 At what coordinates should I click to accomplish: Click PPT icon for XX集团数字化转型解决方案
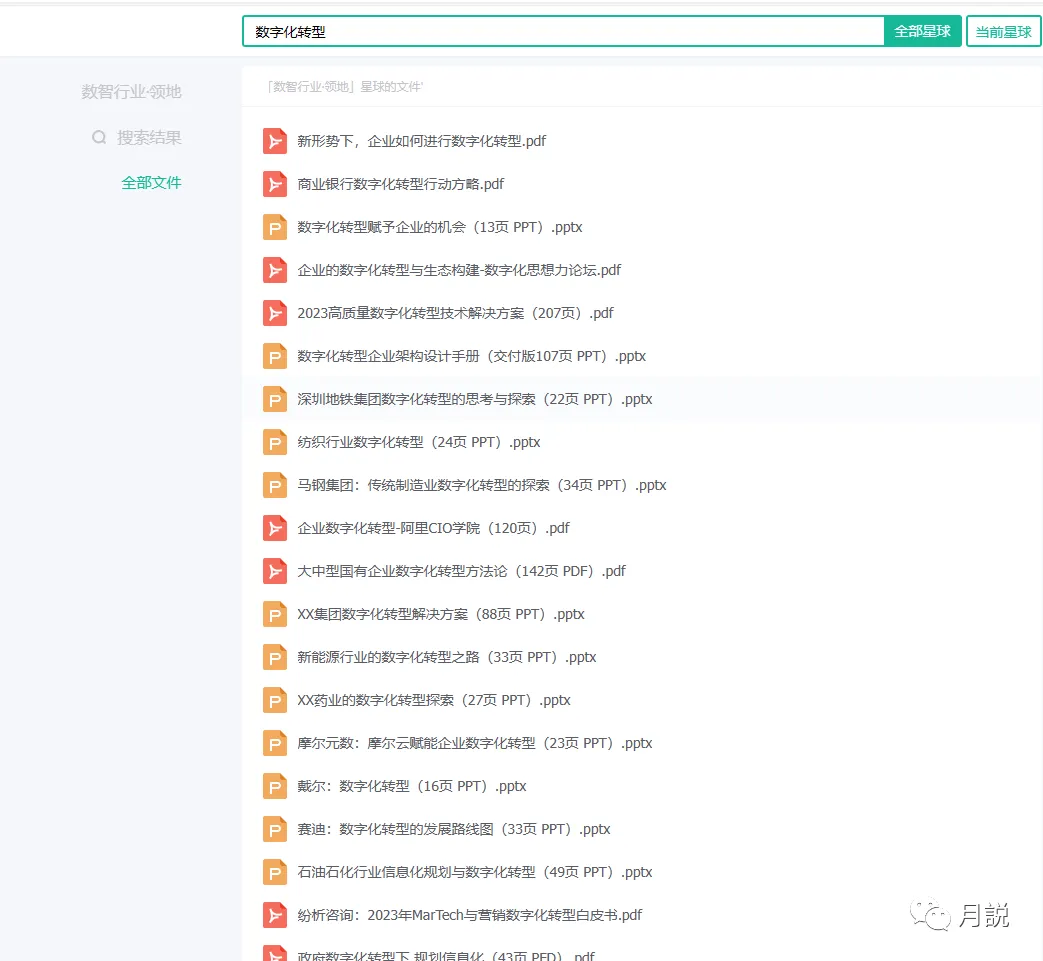pyautogui.click(x=275, y=614)
